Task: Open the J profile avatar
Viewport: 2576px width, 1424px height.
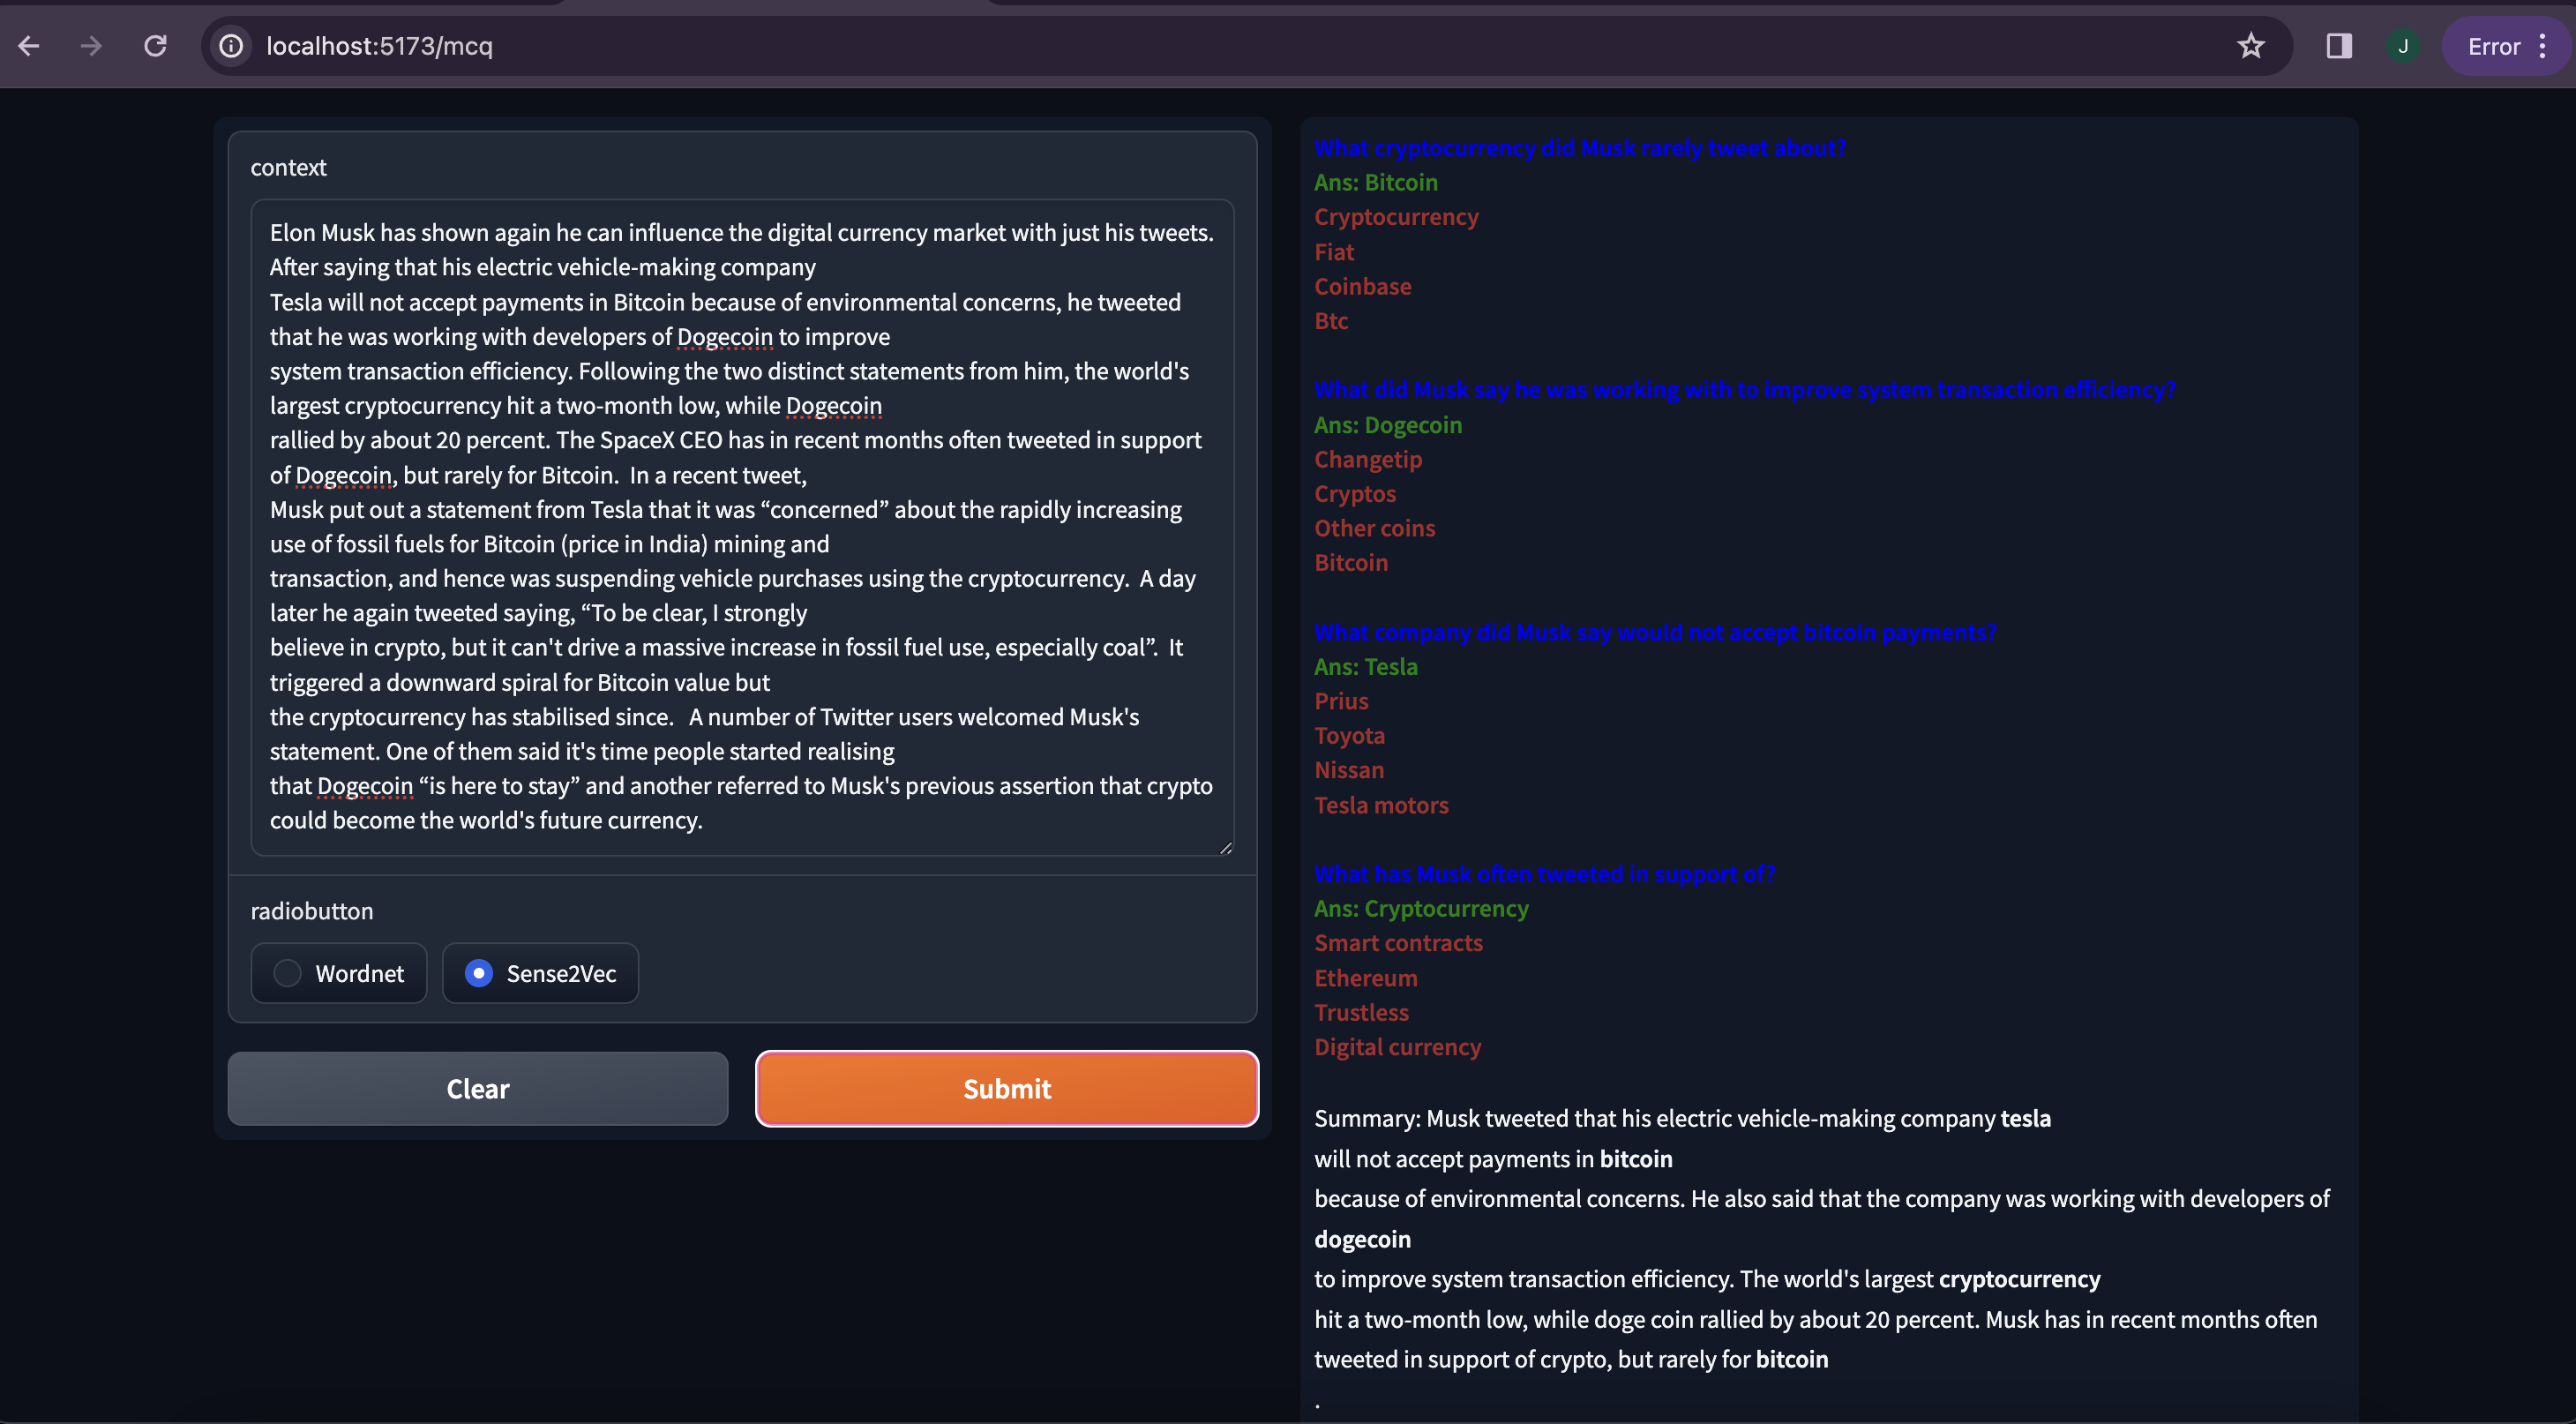Action: [x=2402, y=46]
